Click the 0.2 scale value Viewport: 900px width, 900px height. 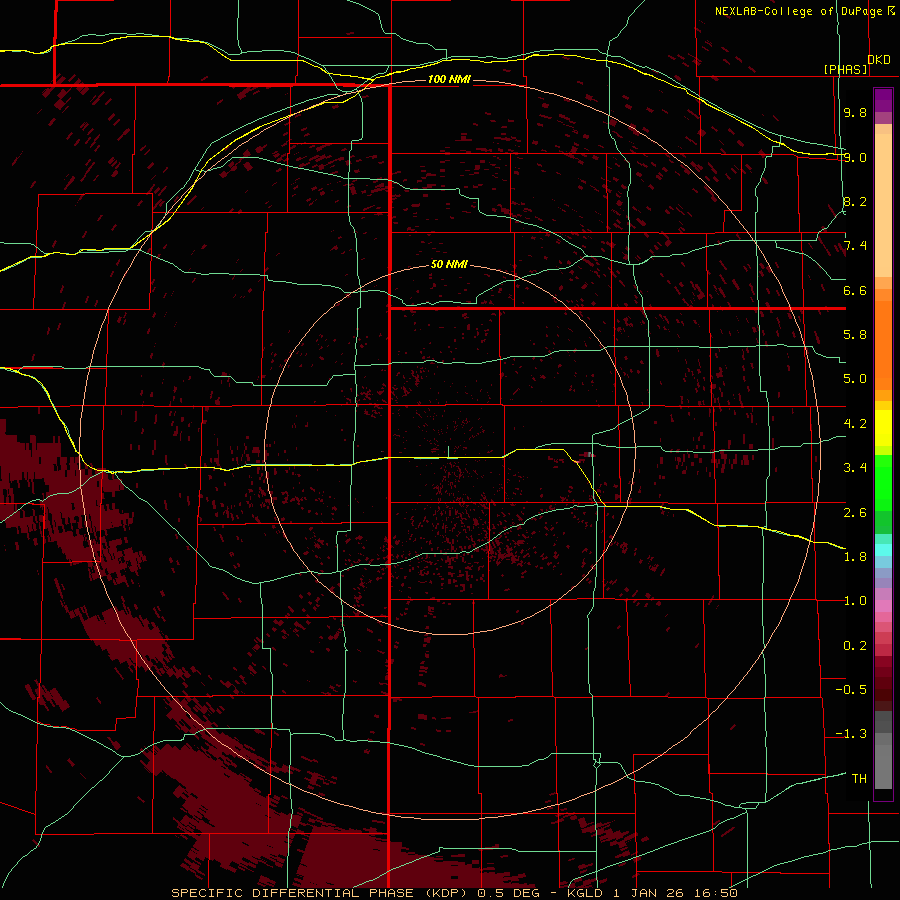[x=855, y=646]
